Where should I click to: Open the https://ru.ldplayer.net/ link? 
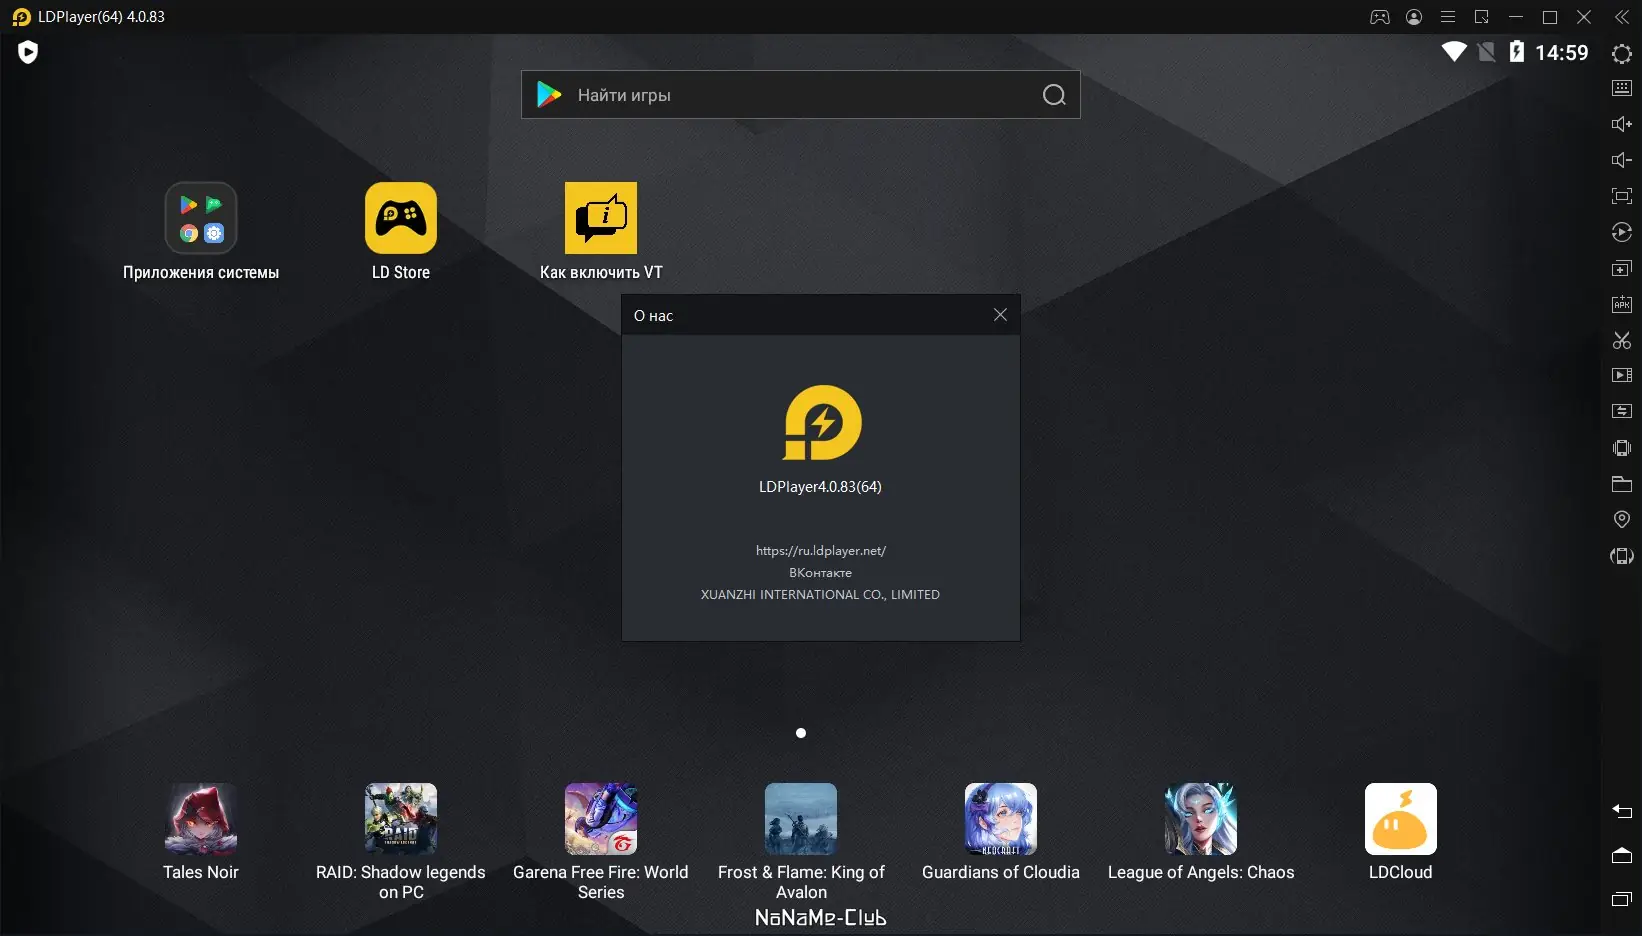click(x=821, y=550)
